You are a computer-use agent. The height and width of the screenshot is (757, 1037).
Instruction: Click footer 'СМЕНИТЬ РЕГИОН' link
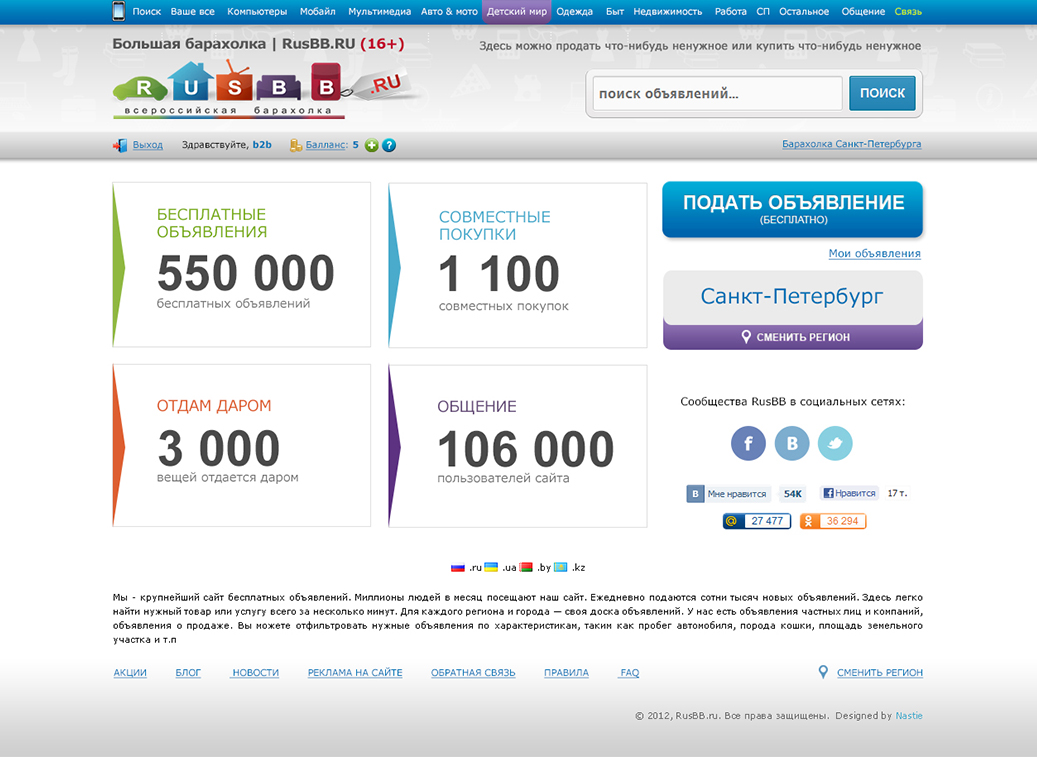pos(880,672)
